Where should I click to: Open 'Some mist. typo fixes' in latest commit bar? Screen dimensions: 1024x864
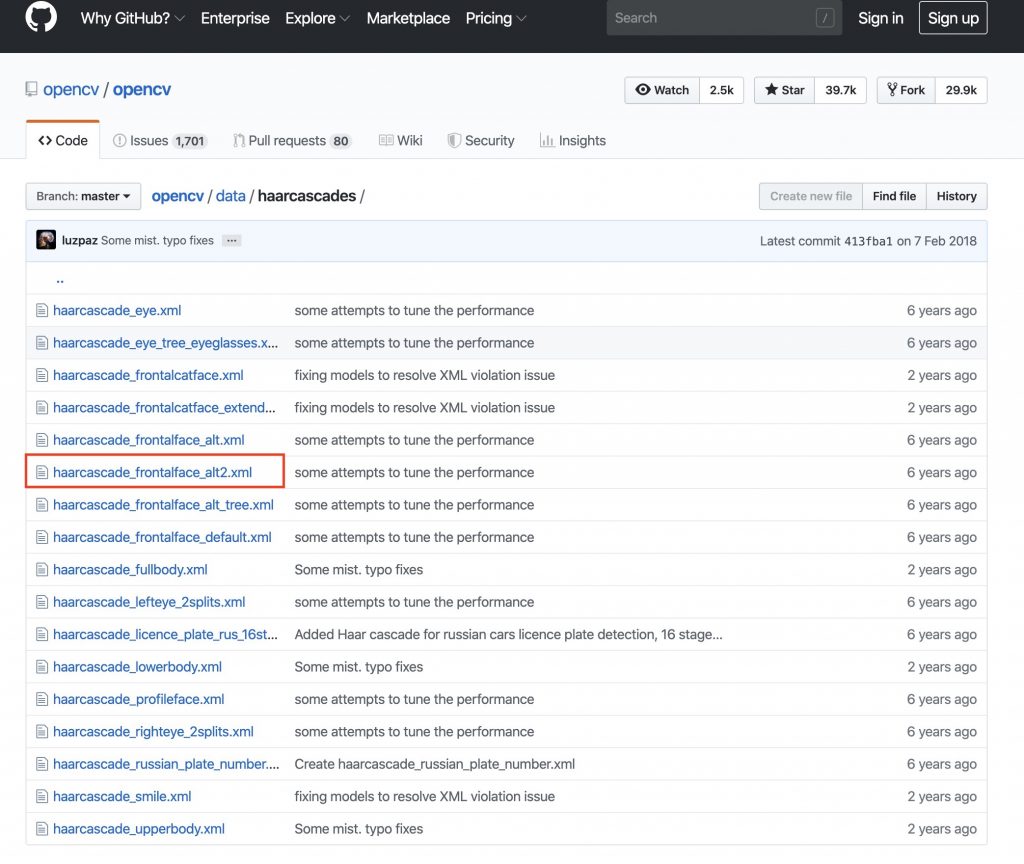157,240
